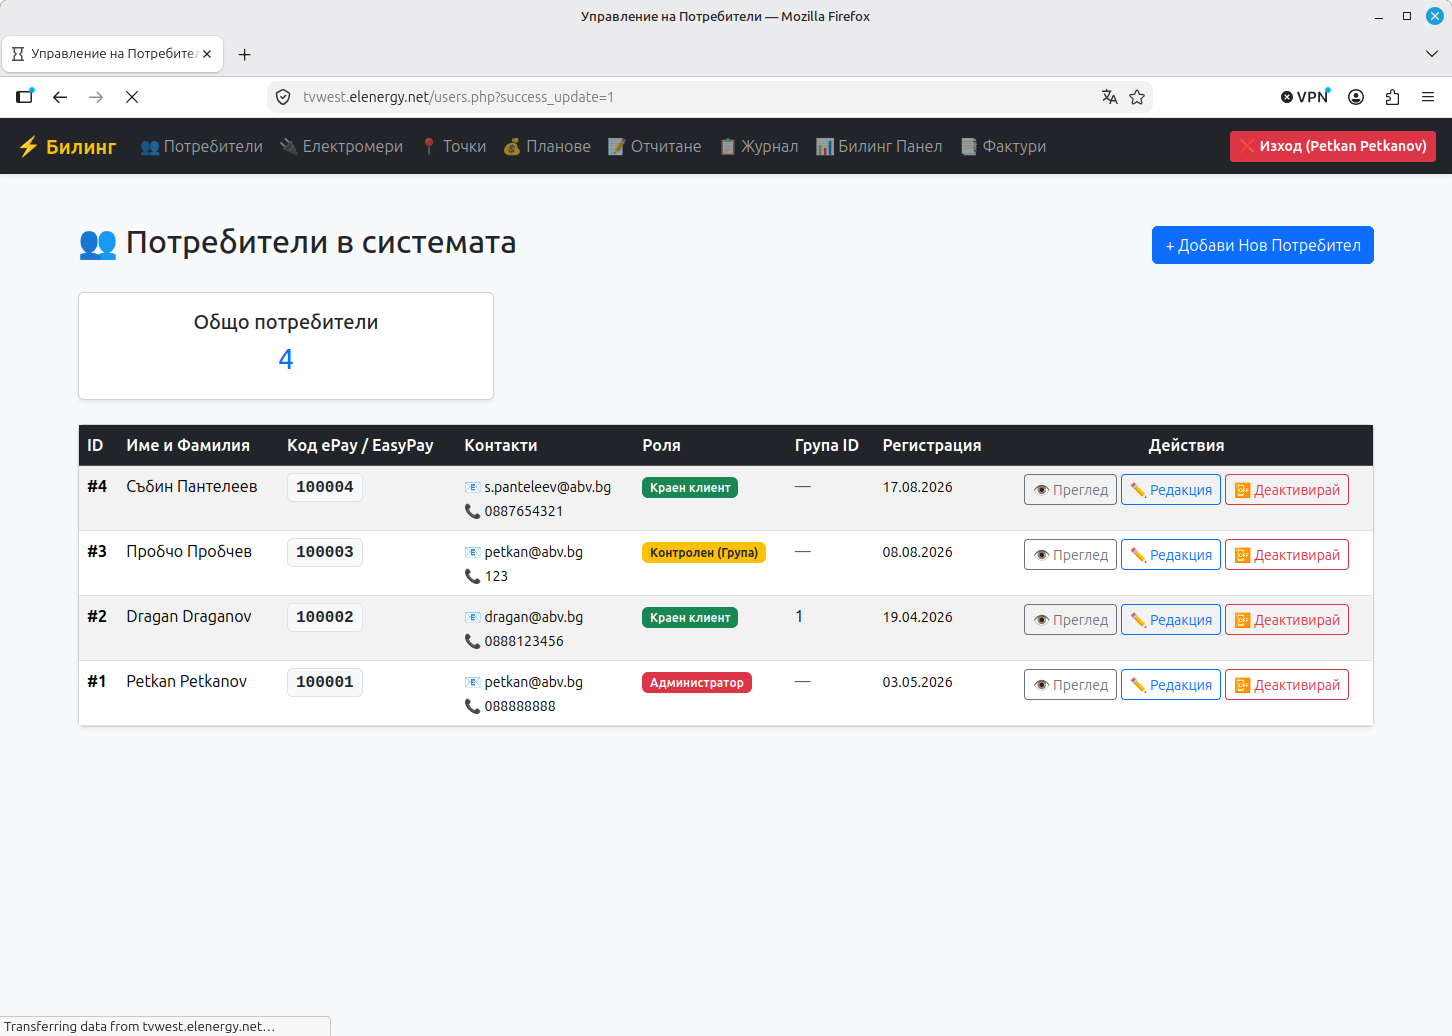The height and width of the screenshot is (1036, 1452).
Task: Click the Firefox sidebar toggle icon
Action: tap(25, 97)
